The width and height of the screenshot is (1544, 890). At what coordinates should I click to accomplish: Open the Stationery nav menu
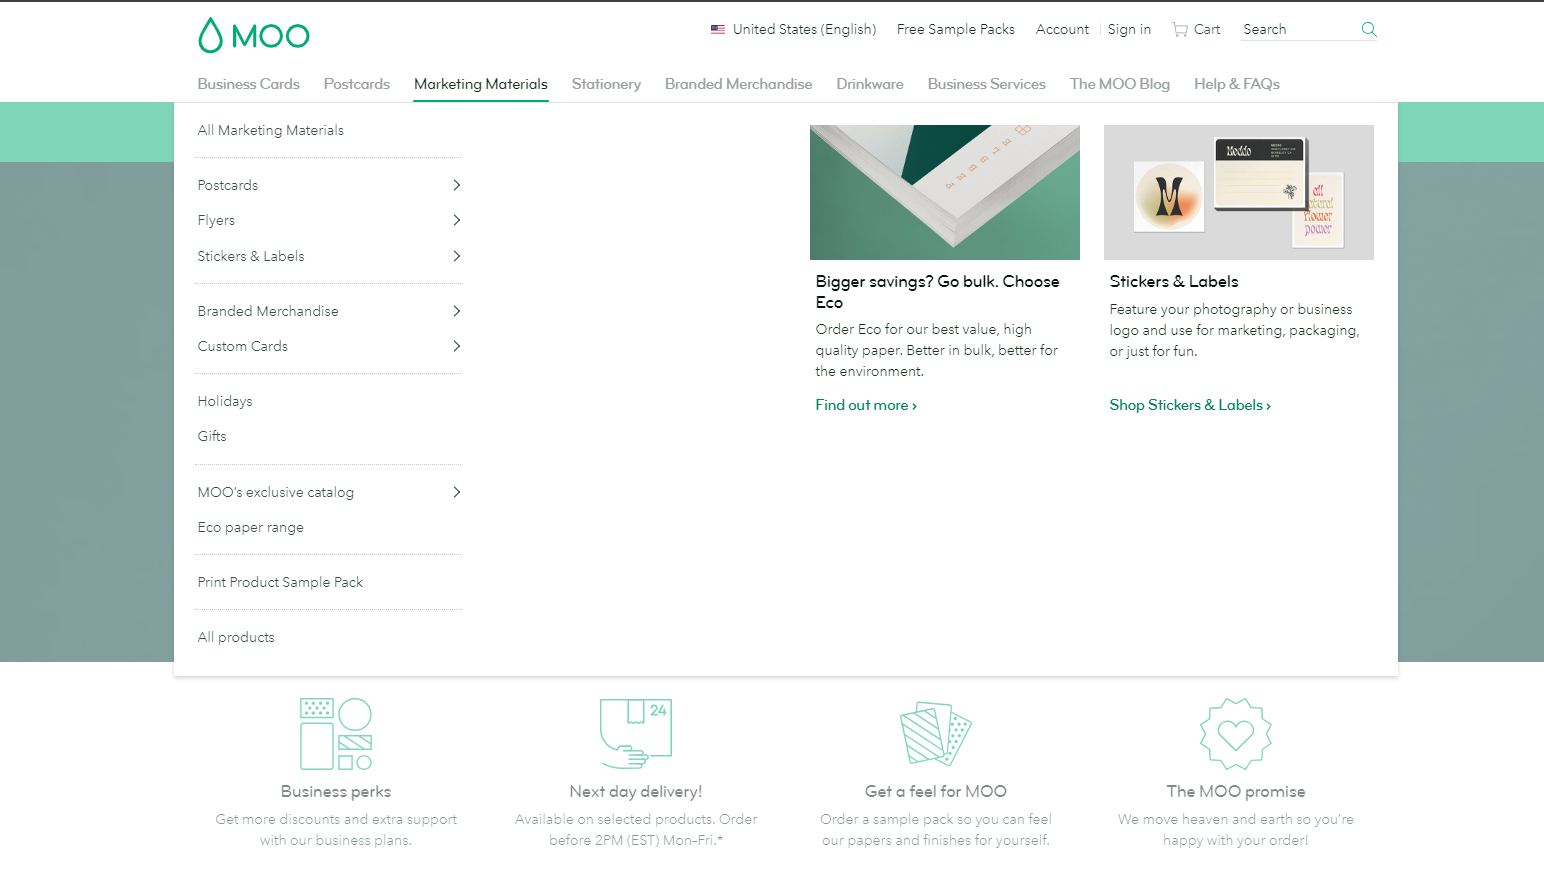[x=606, y=84]
